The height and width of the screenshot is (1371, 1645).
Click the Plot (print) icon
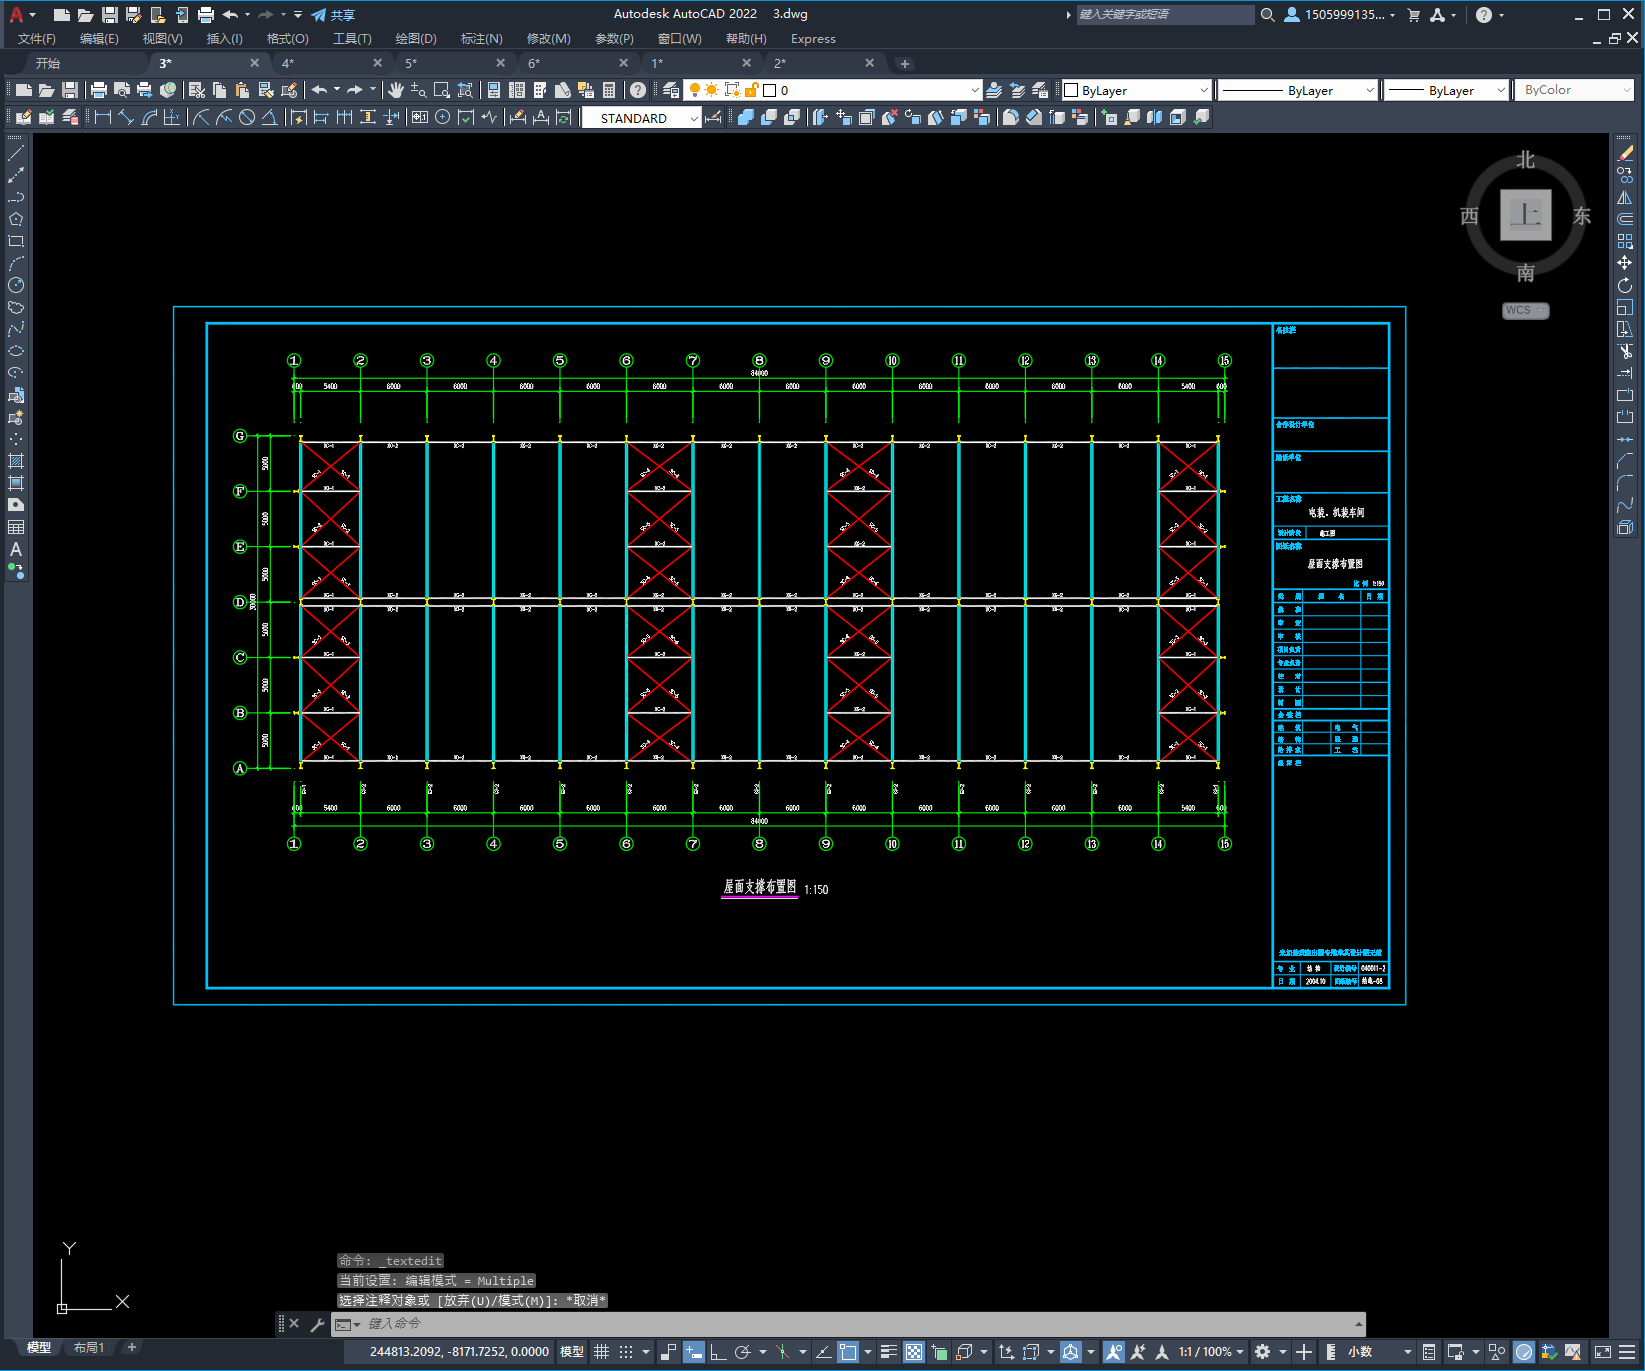[99, 90]
